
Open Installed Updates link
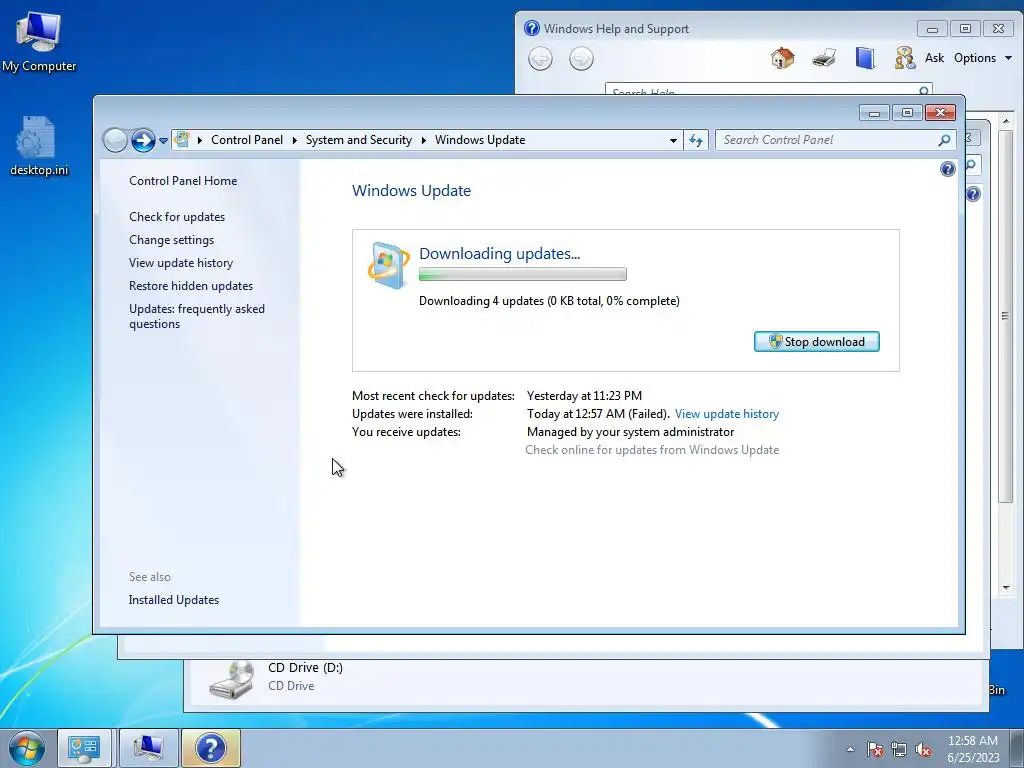point(174,600)
